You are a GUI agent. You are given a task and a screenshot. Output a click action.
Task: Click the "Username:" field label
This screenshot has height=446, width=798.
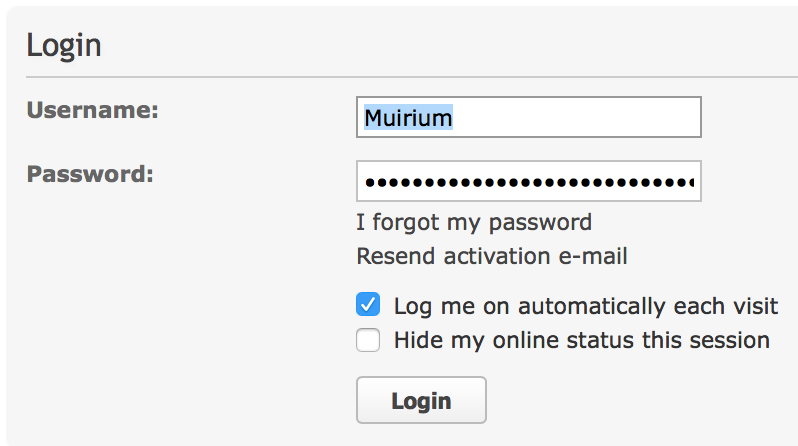93,110
